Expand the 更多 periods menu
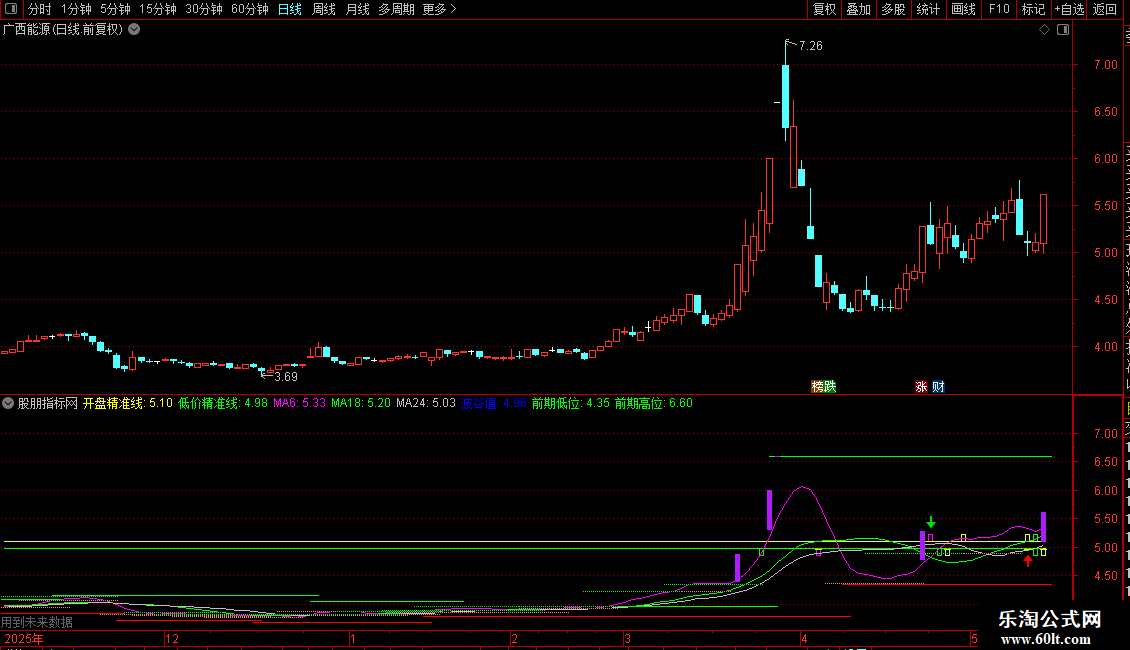The image size is (1130, 650). 440,9
